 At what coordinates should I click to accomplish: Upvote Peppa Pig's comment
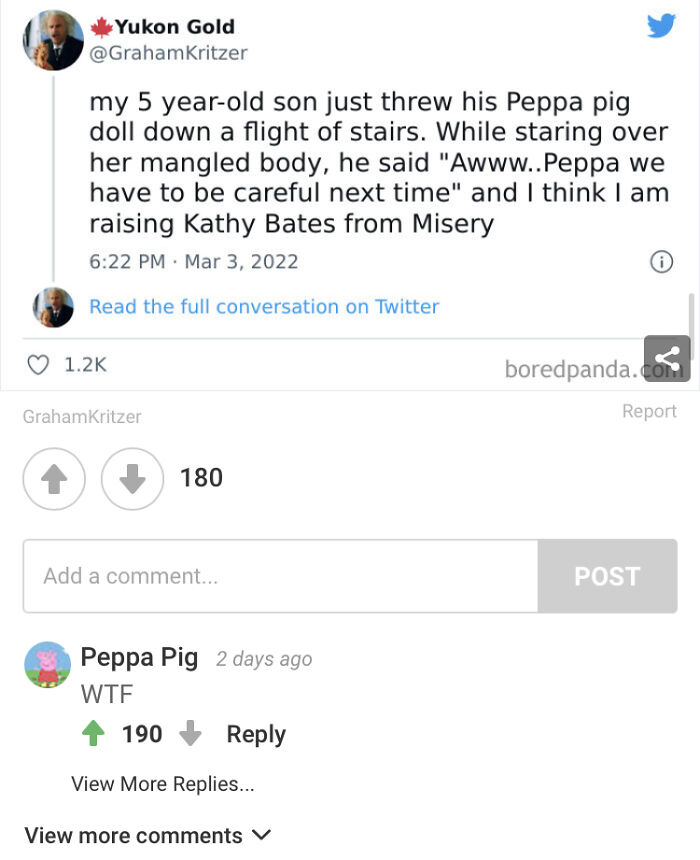click(93, 734)
